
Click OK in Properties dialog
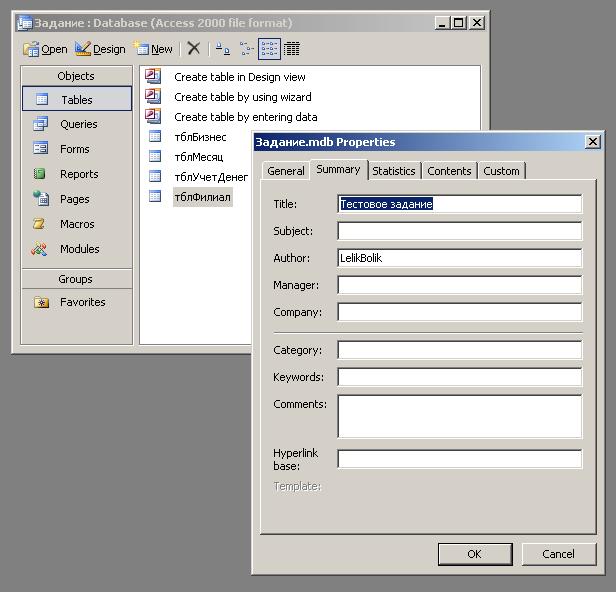coord(475,554)
